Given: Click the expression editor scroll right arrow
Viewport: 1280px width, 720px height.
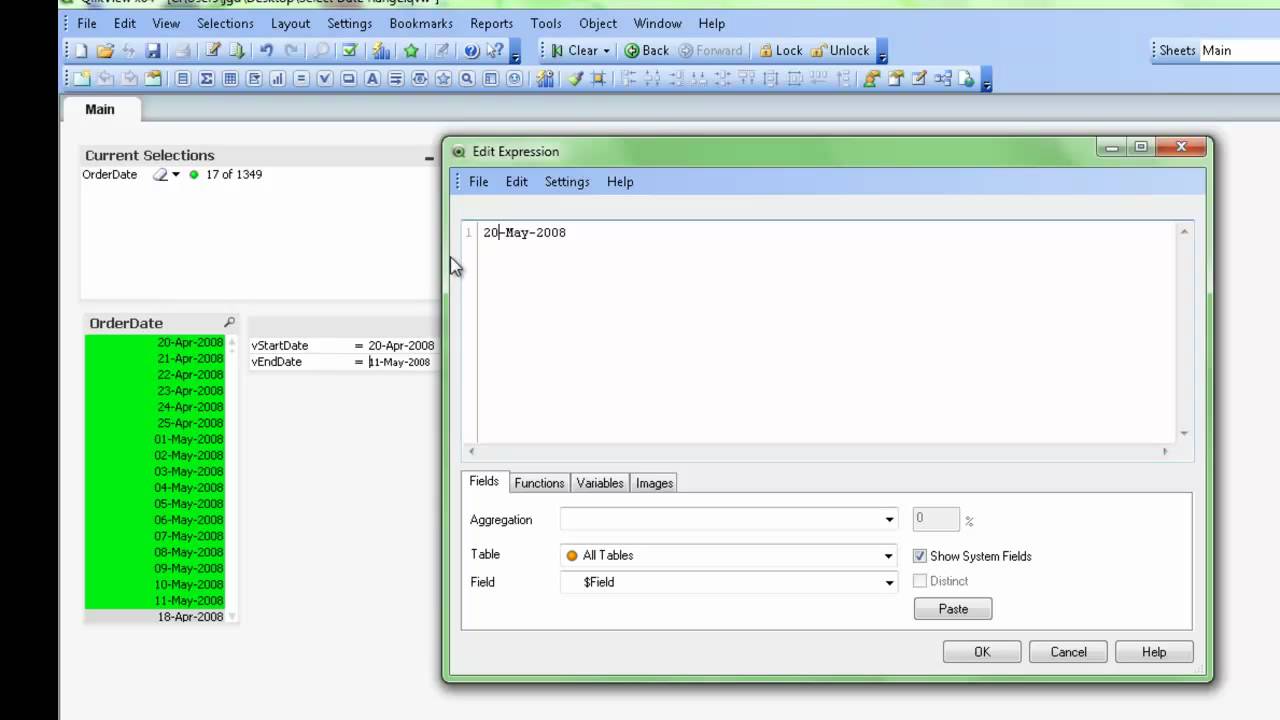Looking at the screenshot, I should click(x=1164, y=452).
